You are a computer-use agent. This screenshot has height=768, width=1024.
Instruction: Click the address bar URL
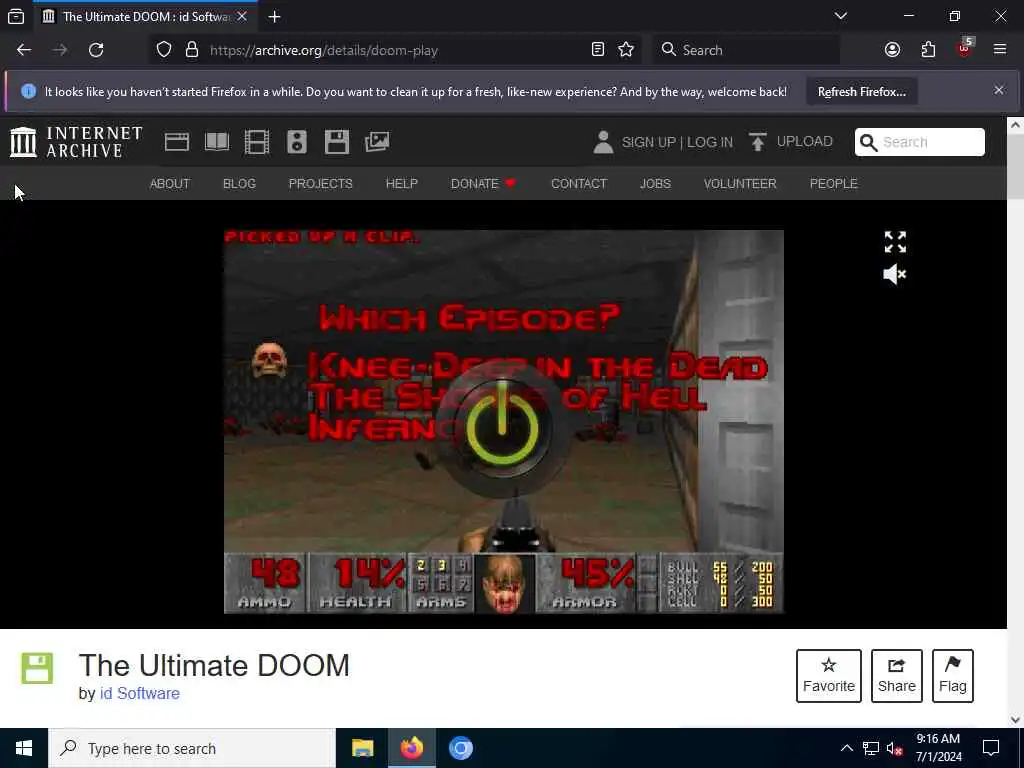pyautogui.click(x=324, y=50)
